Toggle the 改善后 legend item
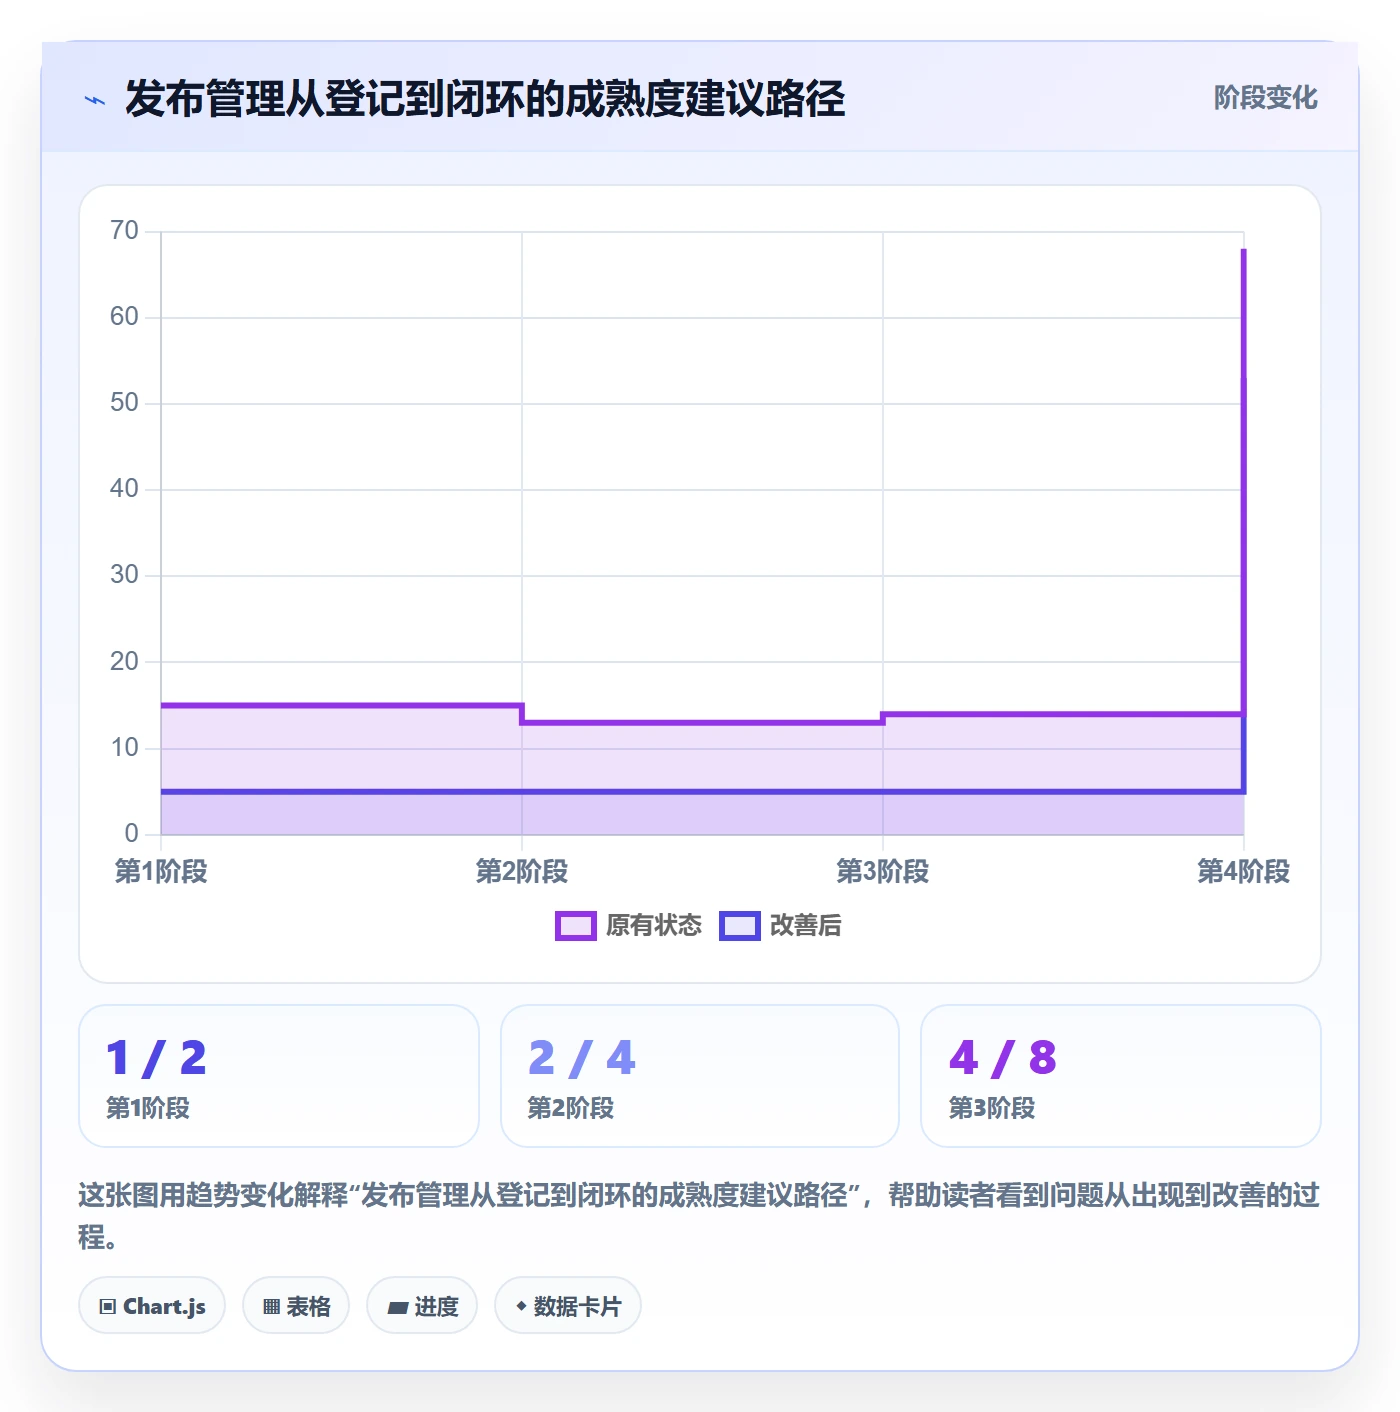 [x=780, y=926]
